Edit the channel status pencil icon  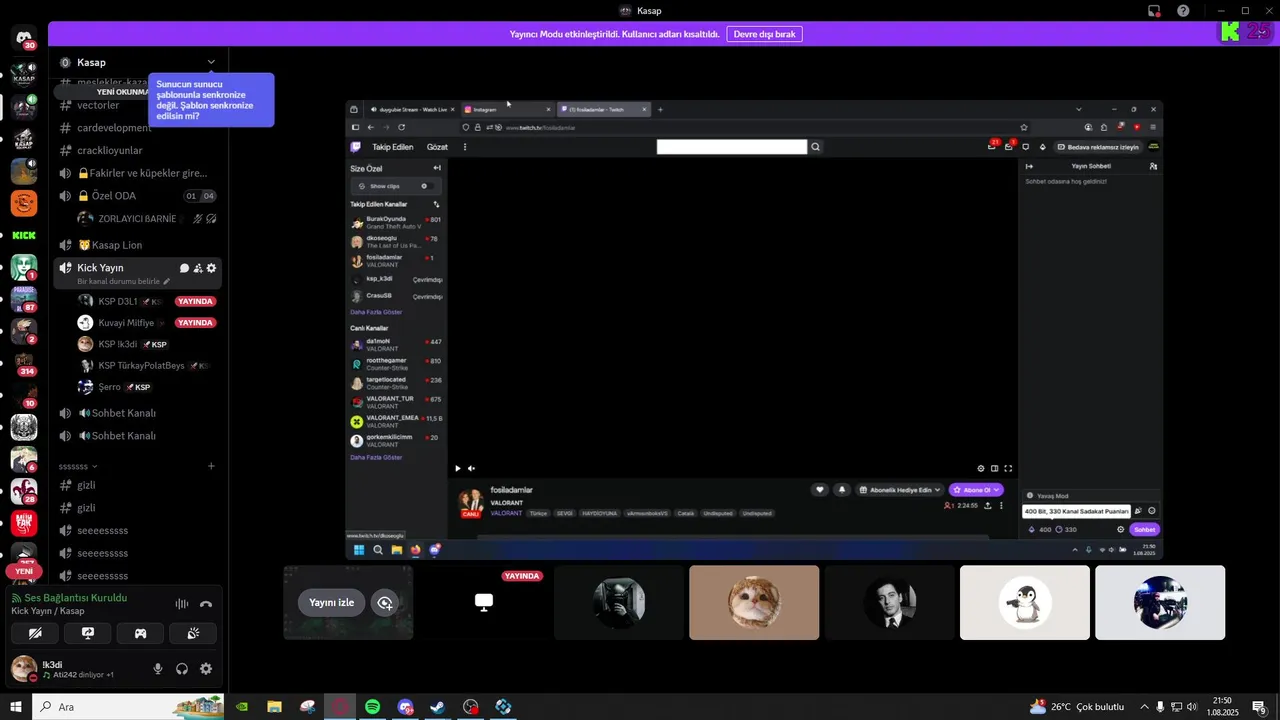coord(167,282)
